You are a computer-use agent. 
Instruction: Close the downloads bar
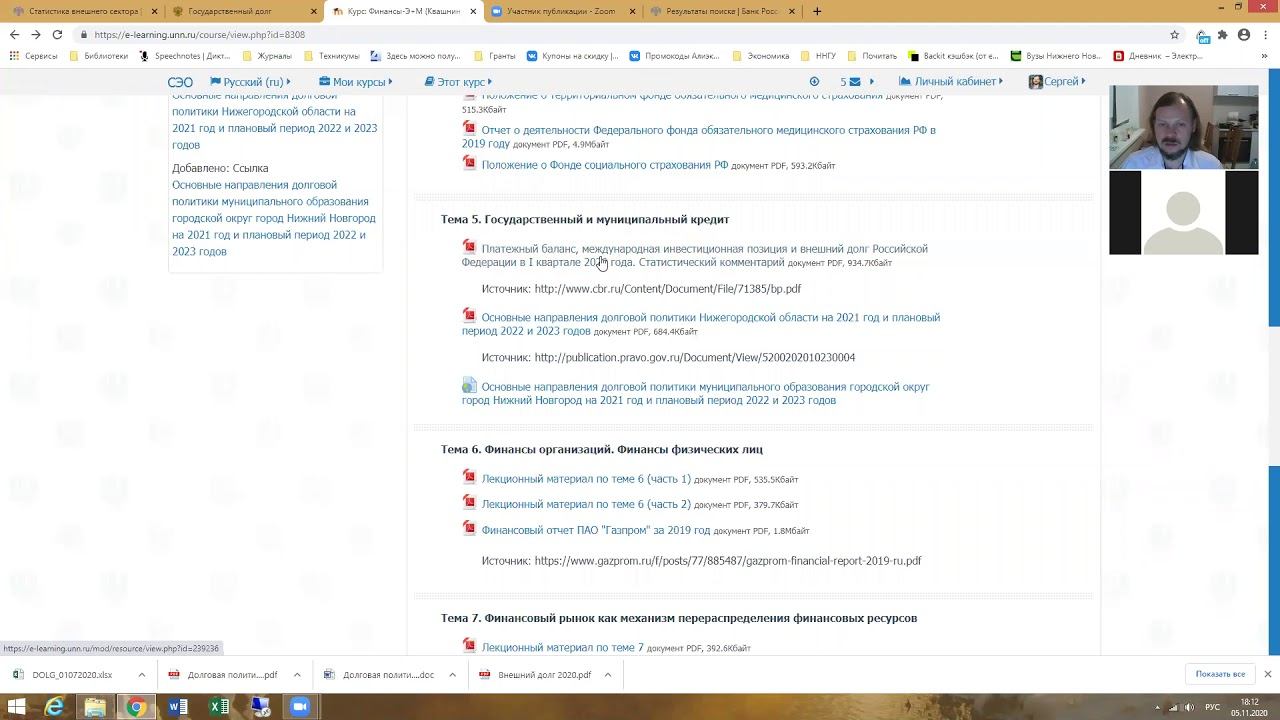coord(1267,674)
